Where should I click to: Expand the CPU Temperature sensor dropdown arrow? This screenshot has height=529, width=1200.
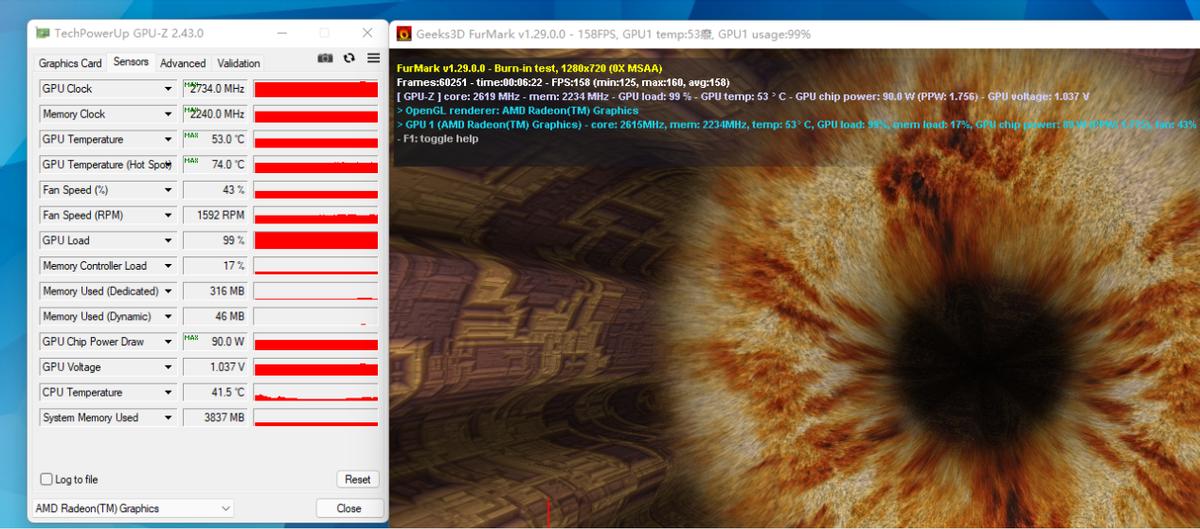click(x=168, y=392)
